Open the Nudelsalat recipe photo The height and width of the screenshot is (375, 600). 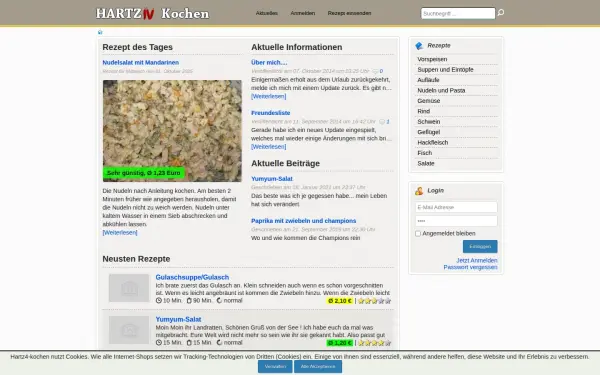172,131
